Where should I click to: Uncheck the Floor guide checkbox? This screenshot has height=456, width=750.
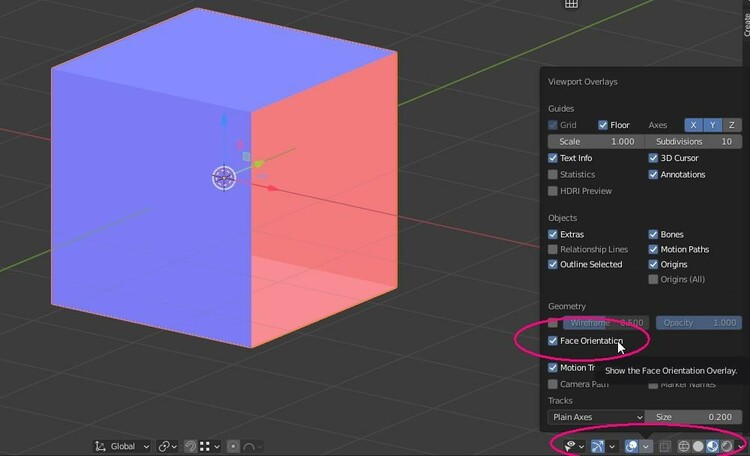pos(603,125)
